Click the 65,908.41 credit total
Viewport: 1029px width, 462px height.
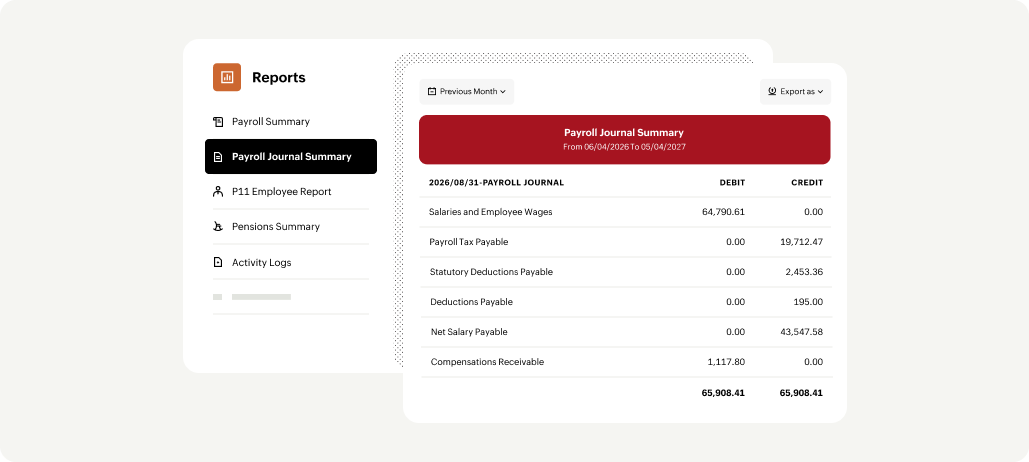801,393
